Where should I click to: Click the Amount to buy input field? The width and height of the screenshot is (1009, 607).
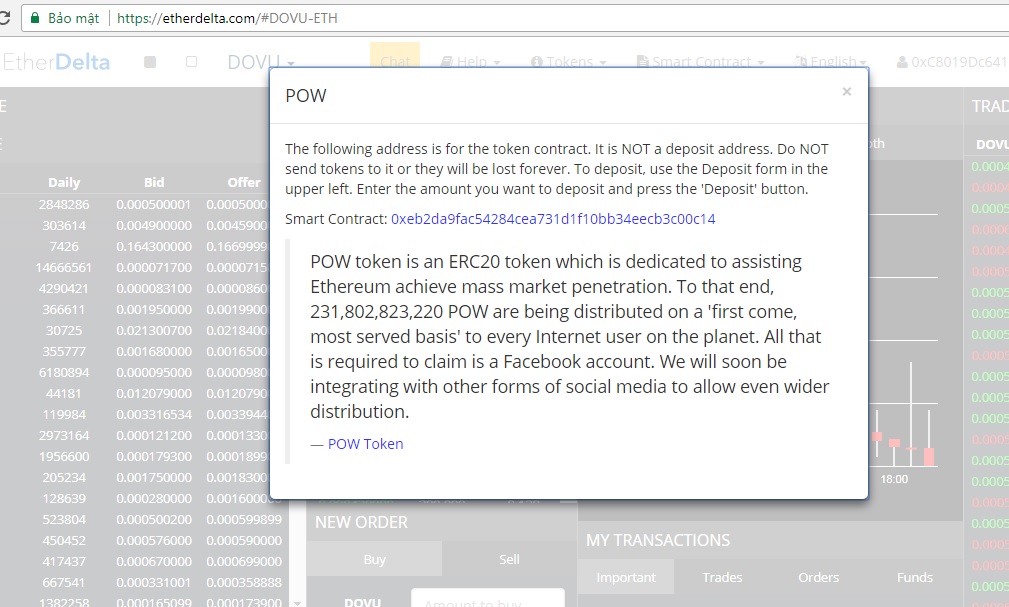coord(488,599)
